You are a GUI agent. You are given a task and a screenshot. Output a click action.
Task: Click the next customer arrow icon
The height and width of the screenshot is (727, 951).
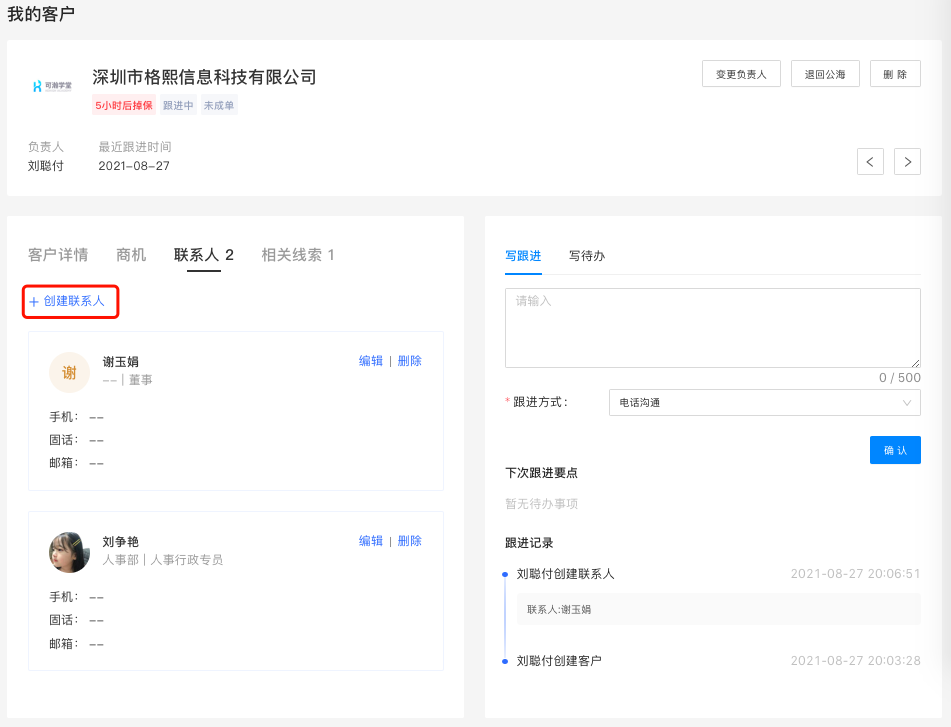click(x=907, y=161)
